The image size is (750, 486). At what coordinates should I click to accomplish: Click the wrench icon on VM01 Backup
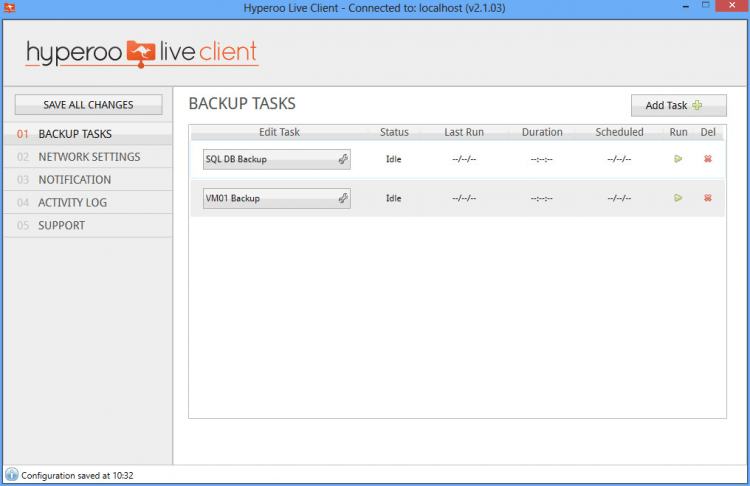click(343, 198)
